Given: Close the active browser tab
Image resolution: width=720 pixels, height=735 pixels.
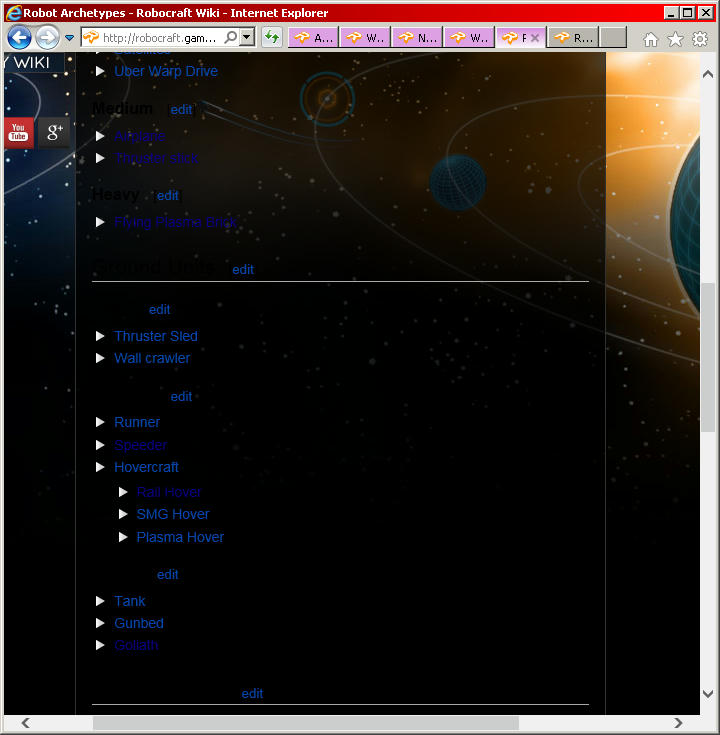Looking at the screenshot, I should pos(535,38).
